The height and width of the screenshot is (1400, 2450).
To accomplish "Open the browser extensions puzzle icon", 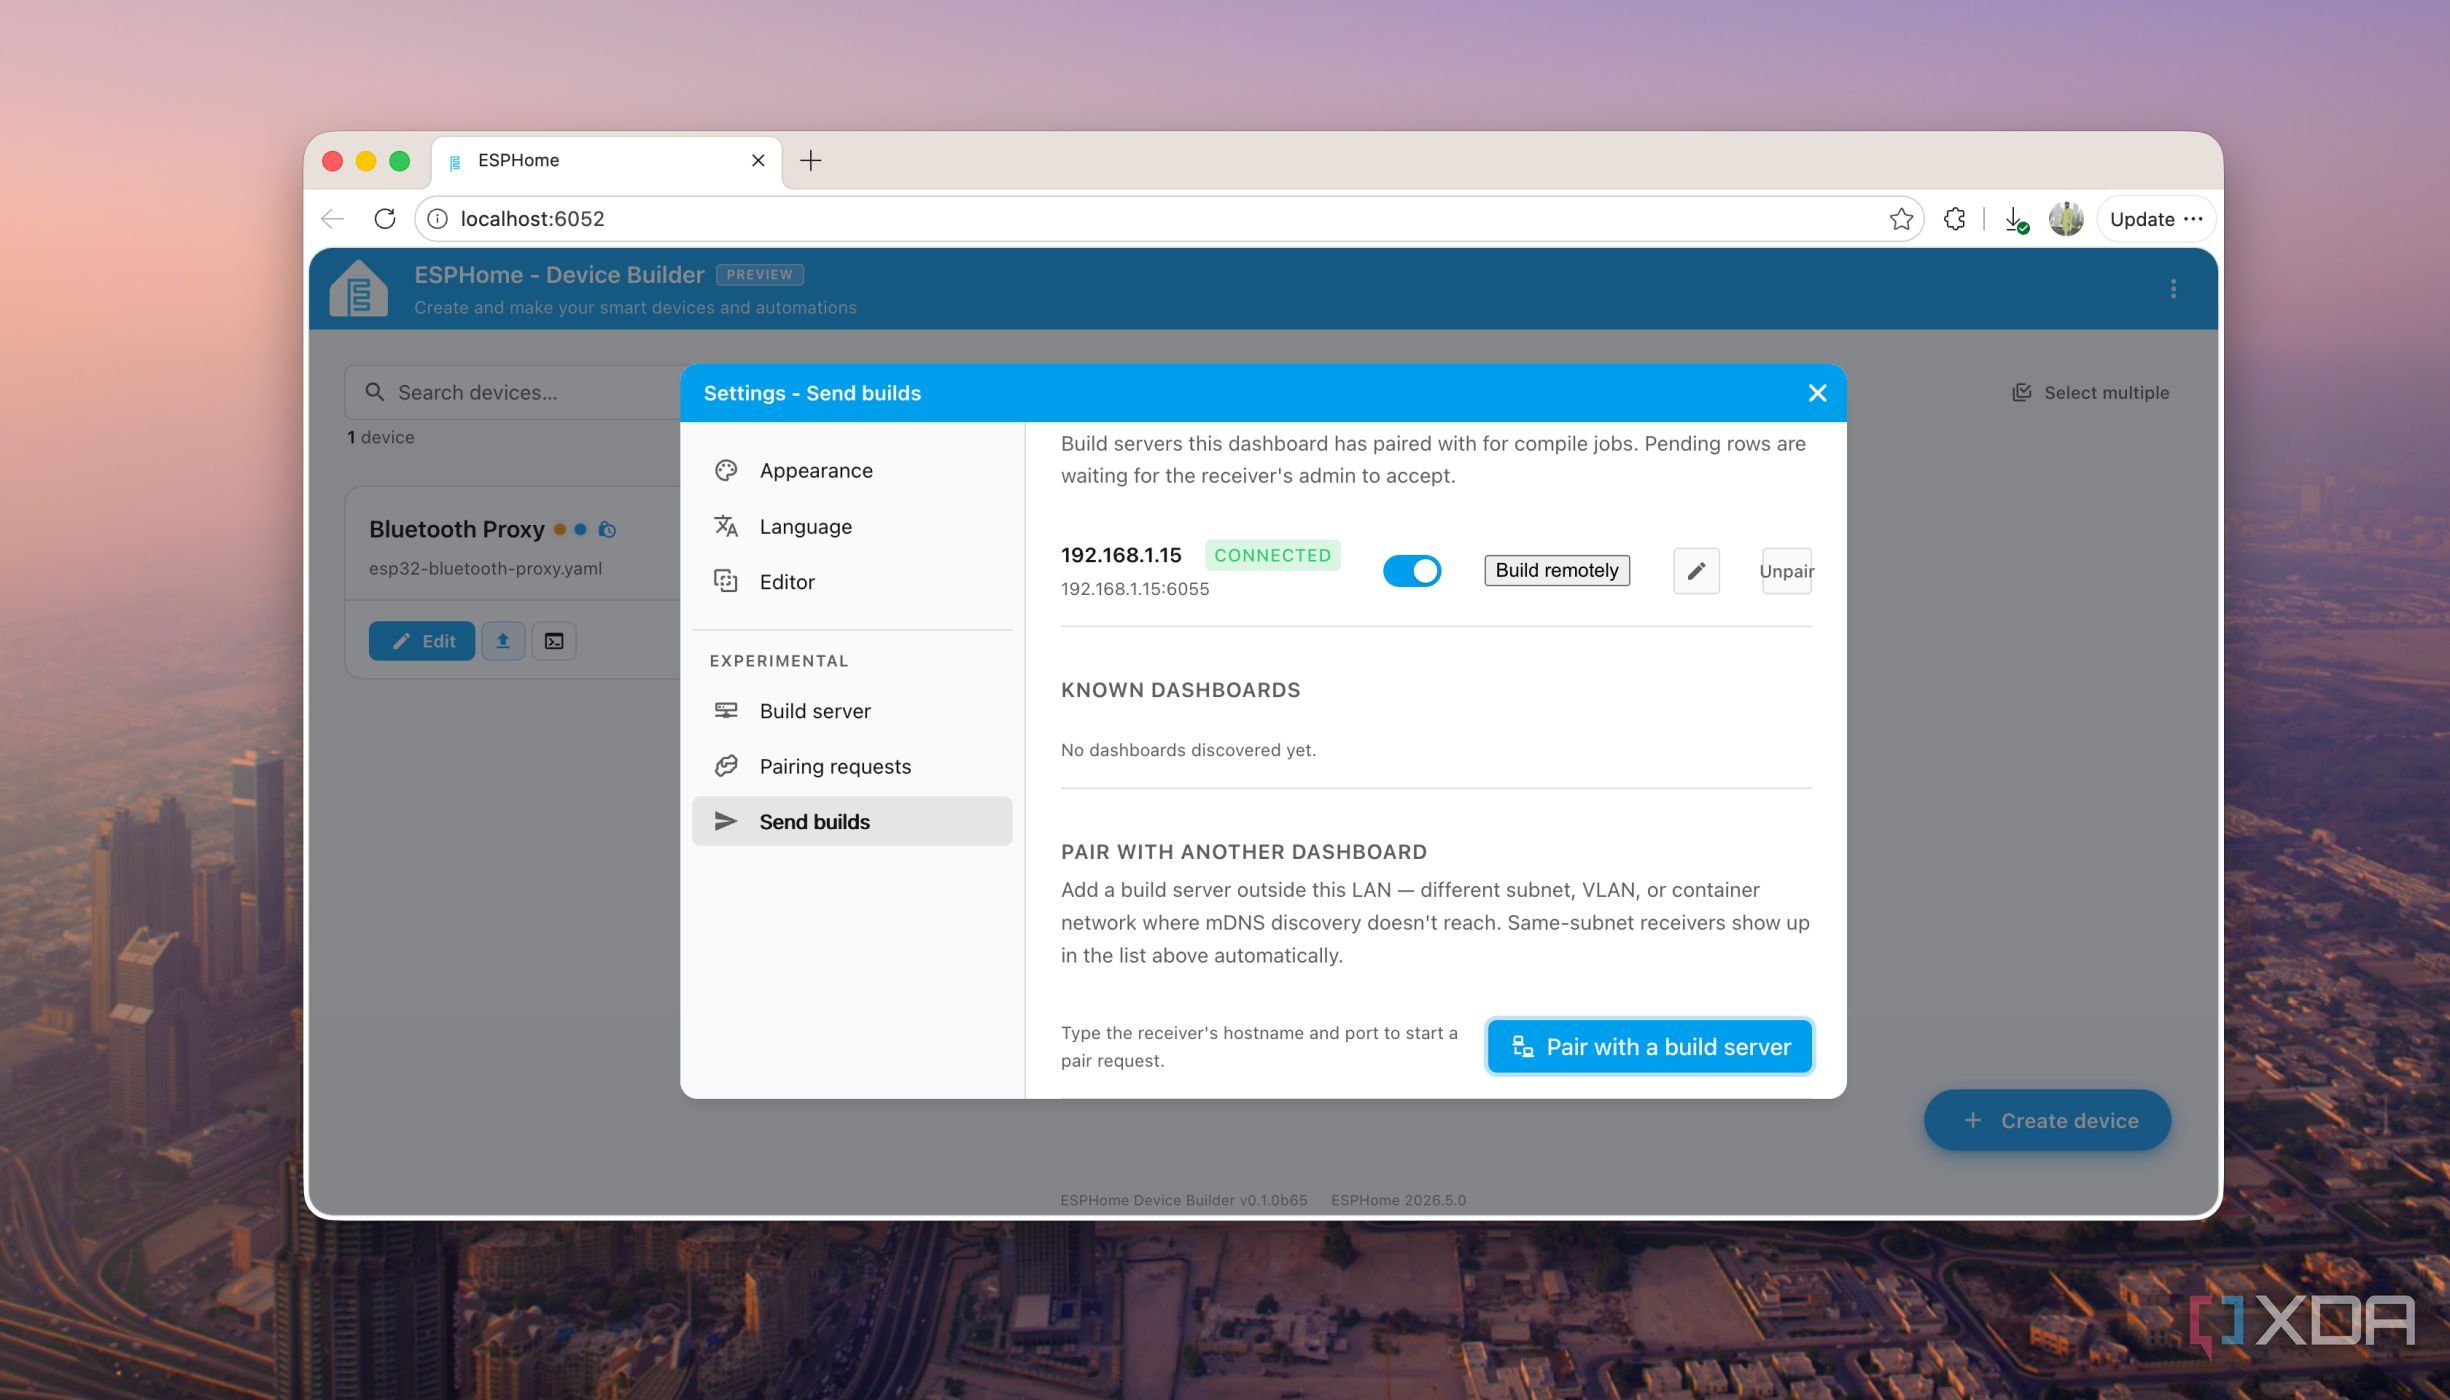I will [1955, 218].
